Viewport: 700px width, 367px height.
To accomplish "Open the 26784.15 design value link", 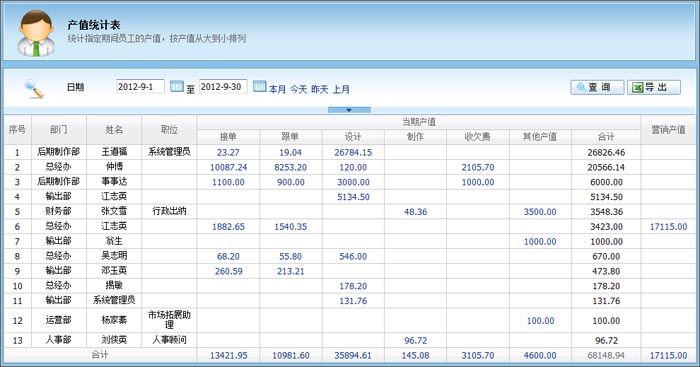I will [x=353, y=152].
